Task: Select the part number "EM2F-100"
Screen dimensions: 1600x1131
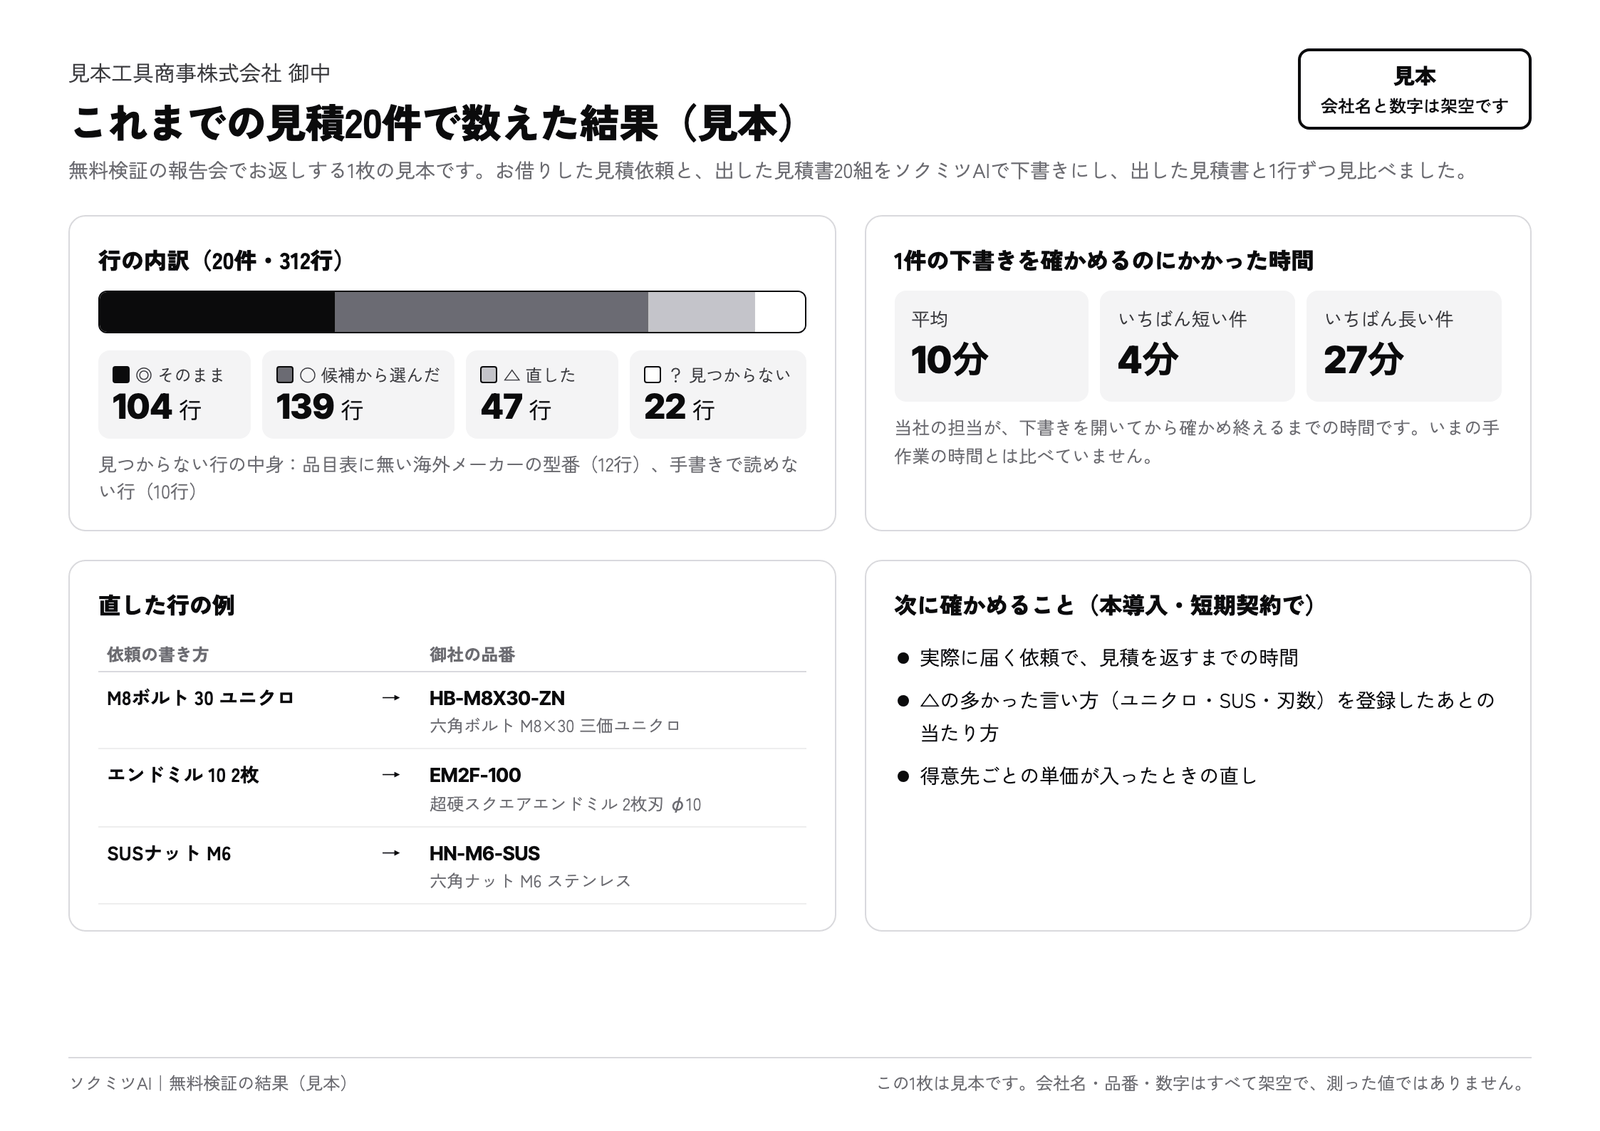Action: pyautogui.click(x=475, y=775)
